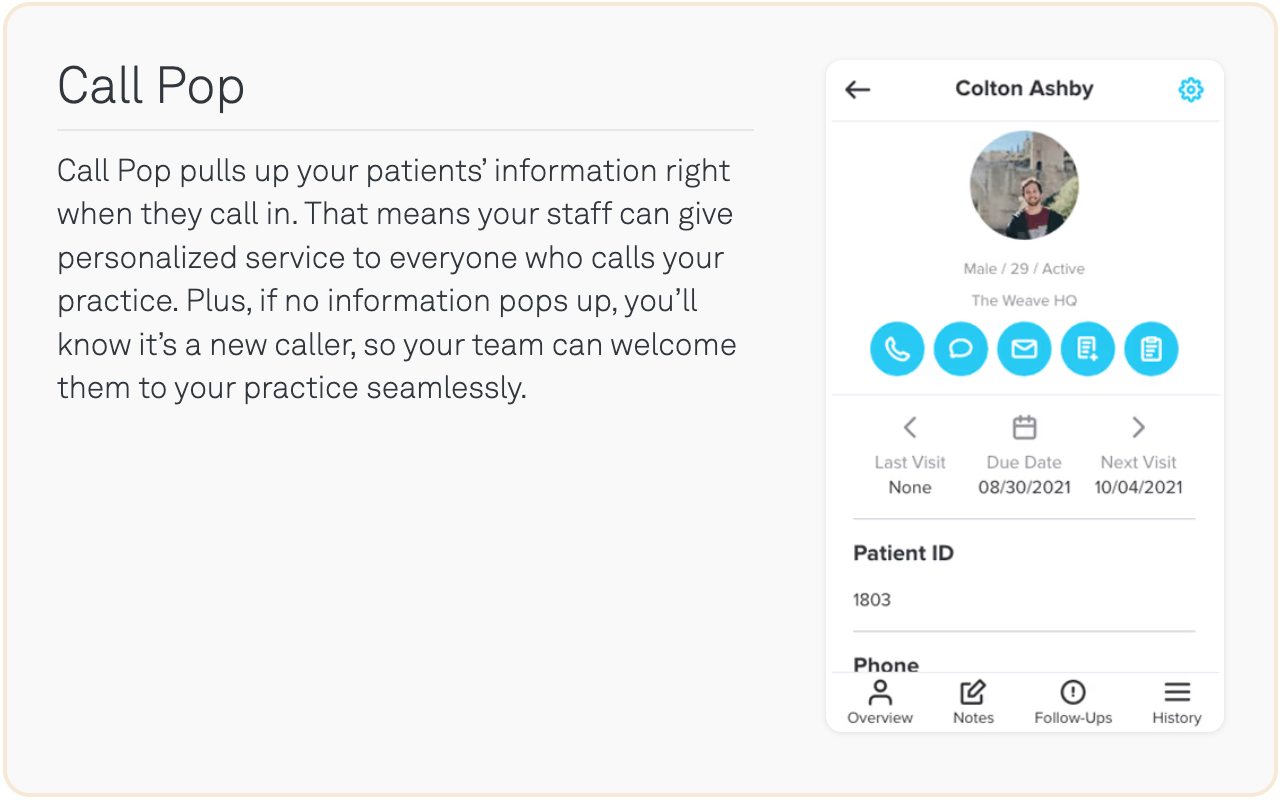Click the Patient ID number 1803
The height and width of the screenshot is (800, 1280).
pyautogui.click(x=872, y=600)
